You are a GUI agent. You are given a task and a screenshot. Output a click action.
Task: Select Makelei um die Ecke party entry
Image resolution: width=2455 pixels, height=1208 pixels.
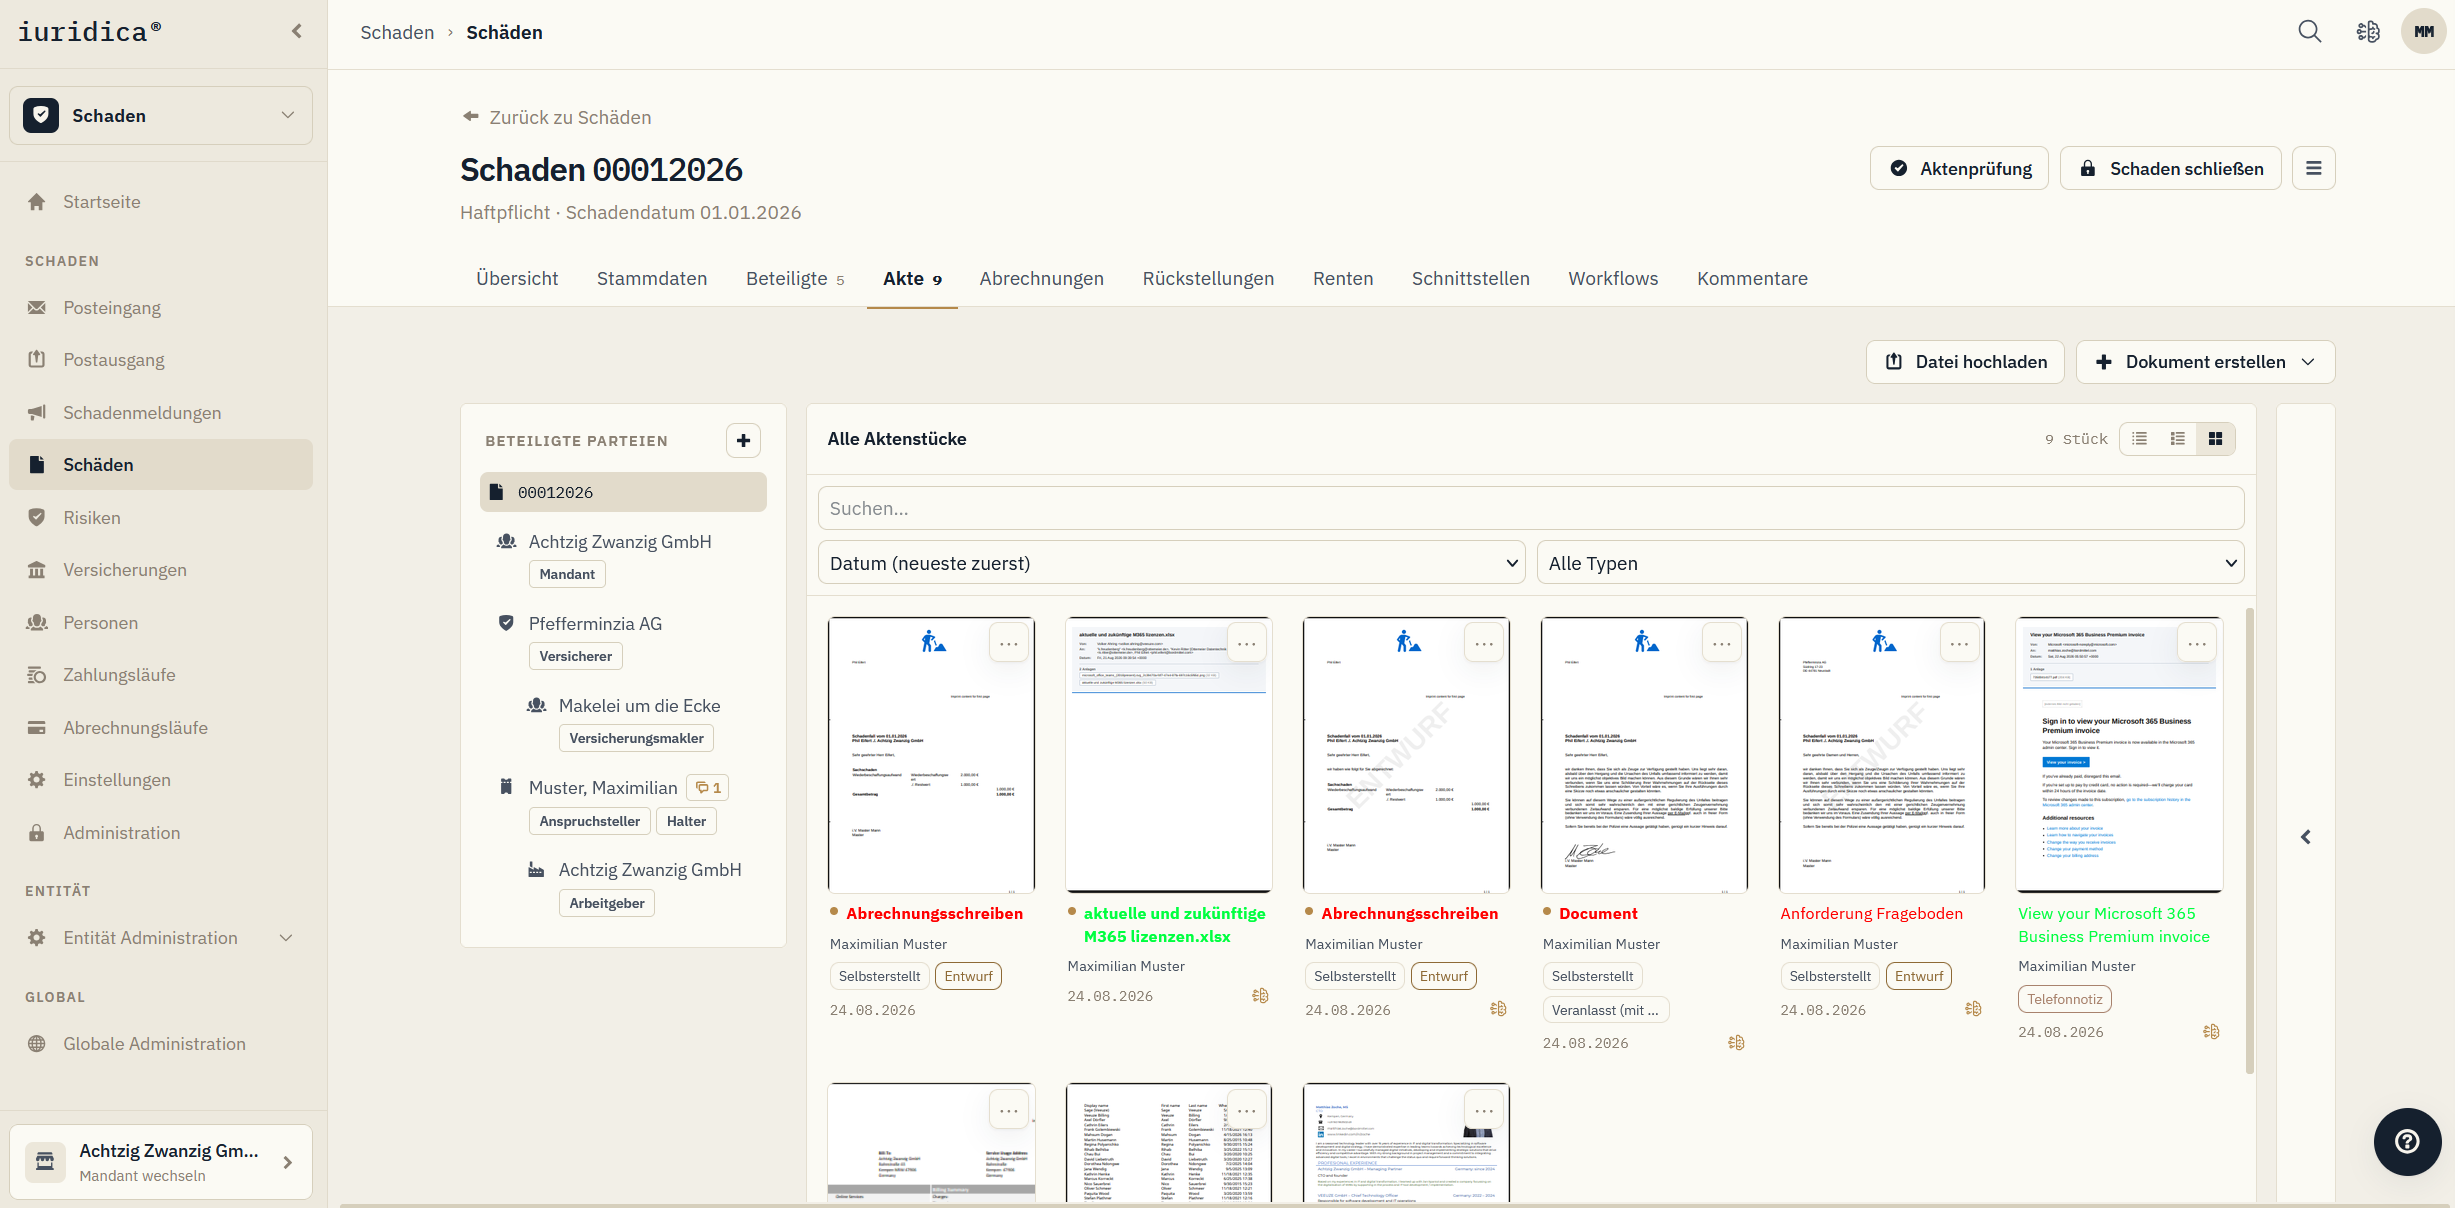639,706
